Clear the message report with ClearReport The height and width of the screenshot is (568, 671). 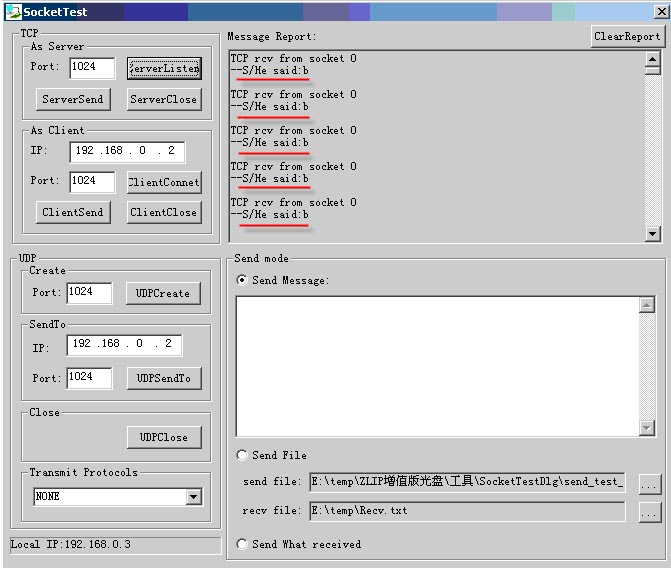pos(627,36)
